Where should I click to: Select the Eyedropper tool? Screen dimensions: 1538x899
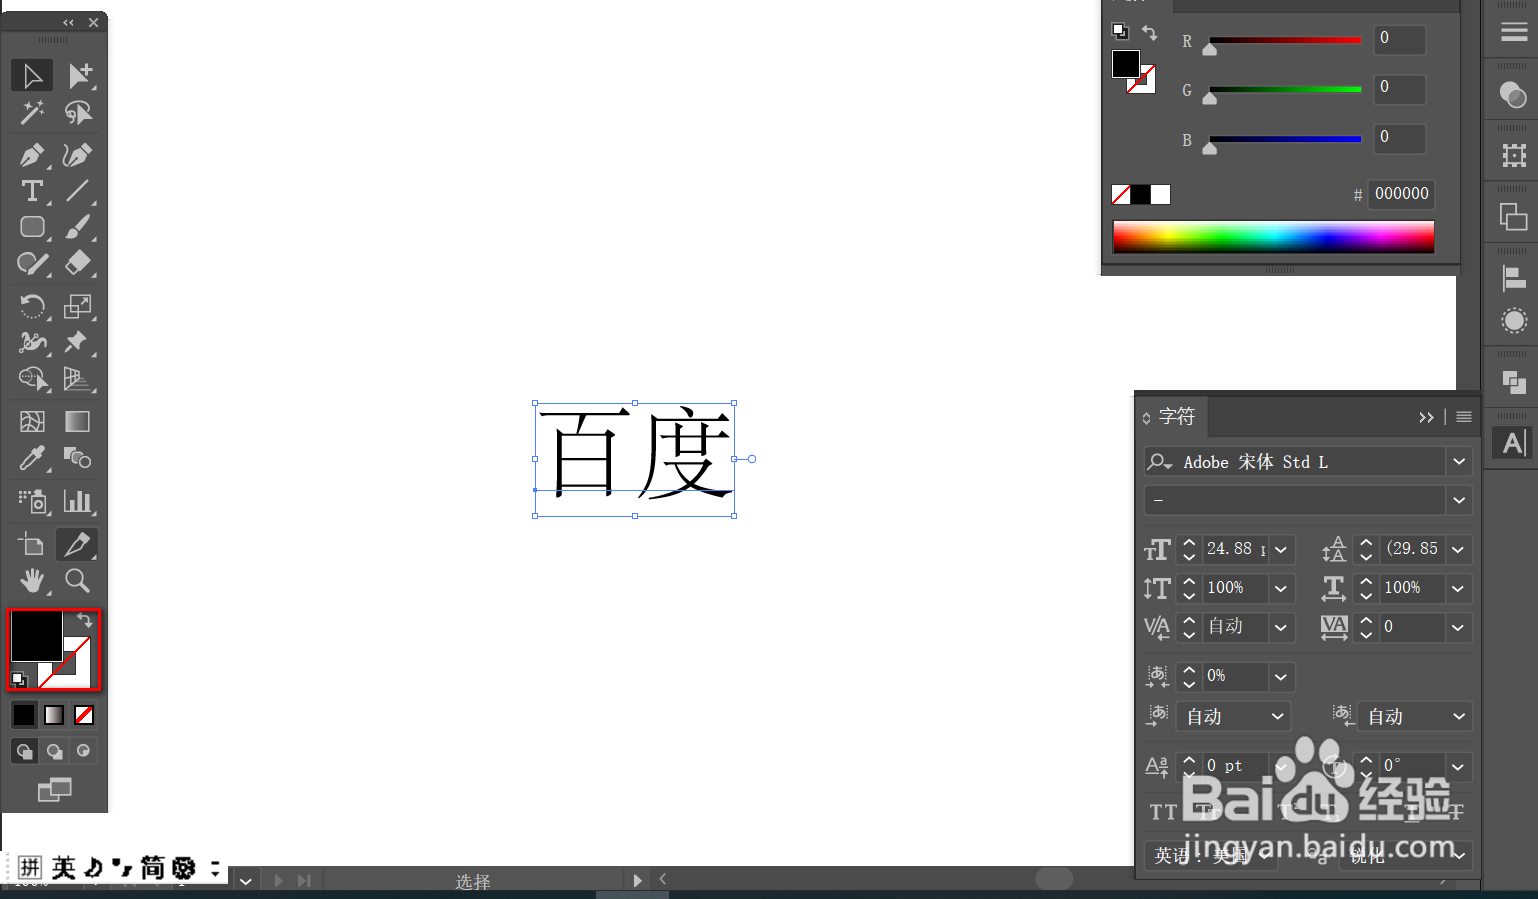pos(32,458)
